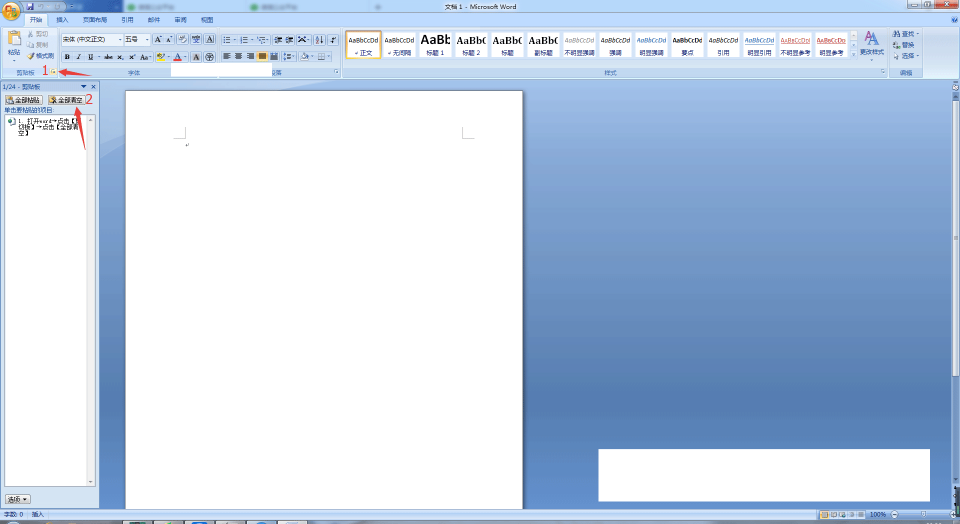Open the clipboard pane launcher icon
The width and height of the screenshot is (960, 524).
pyautogui.click(x=53, y=72)
